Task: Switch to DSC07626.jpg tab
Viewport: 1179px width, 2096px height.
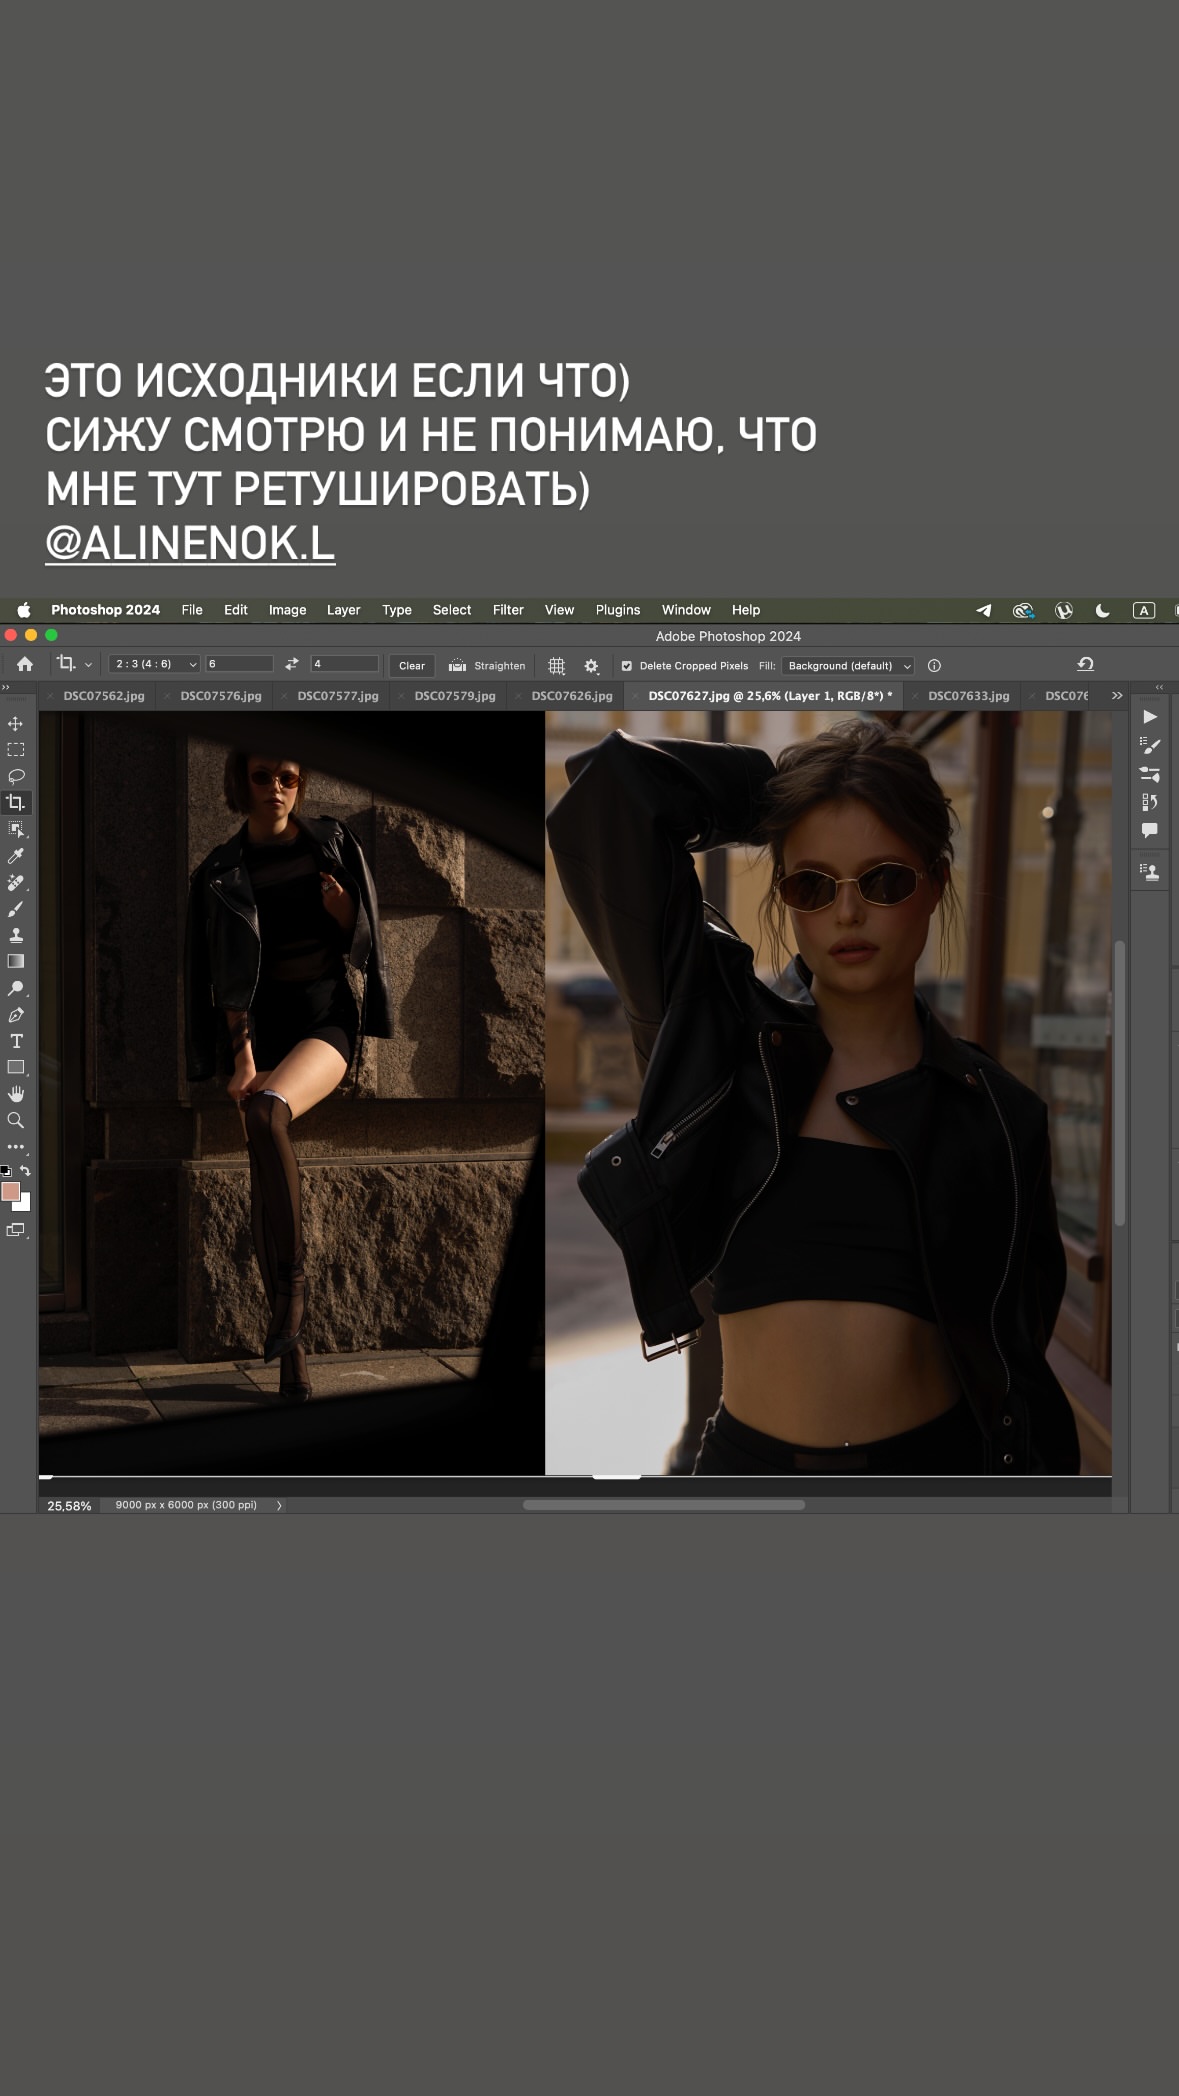Action: (x=571, y=696)
